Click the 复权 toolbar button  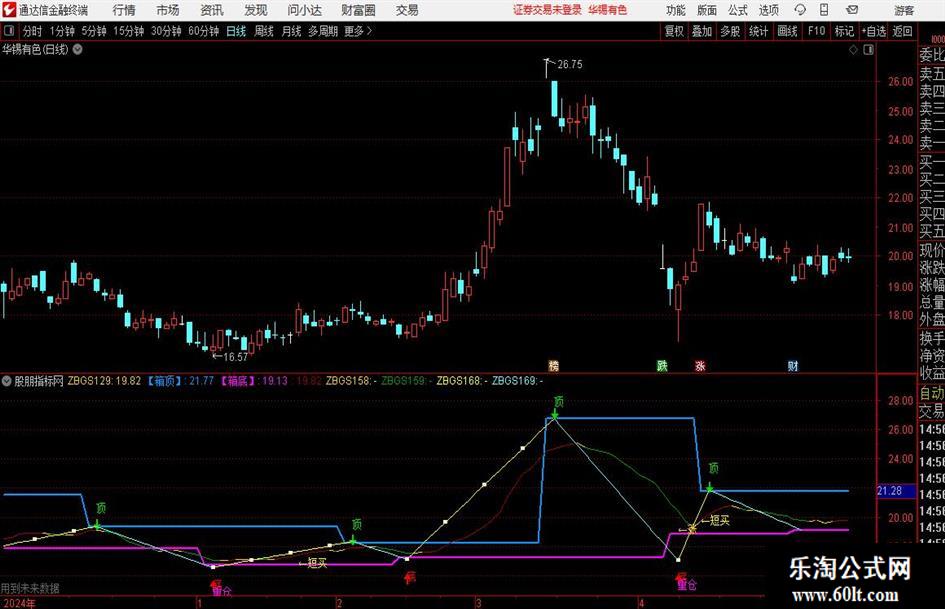point(674,31)
